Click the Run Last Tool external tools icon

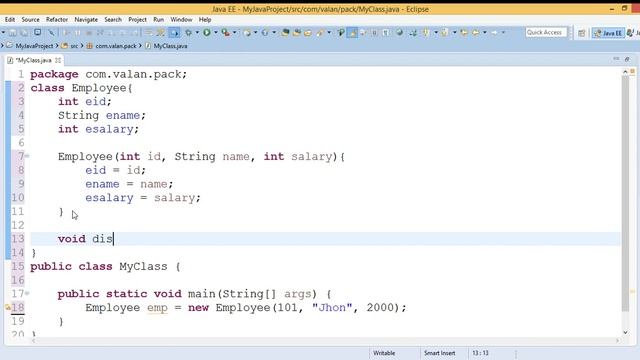[225, 32]
